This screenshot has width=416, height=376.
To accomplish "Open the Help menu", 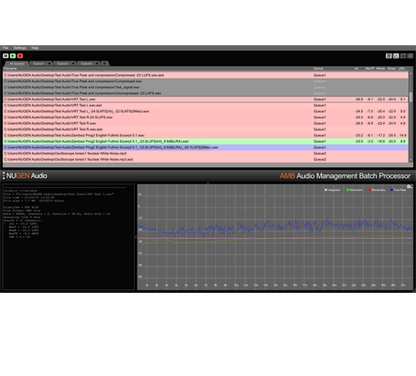I will pos(35,48).
